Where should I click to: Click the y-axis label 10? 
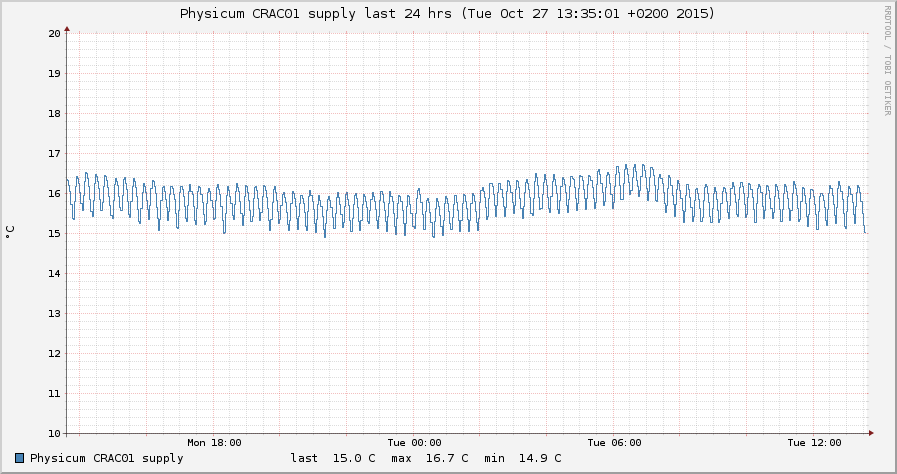pos(54,433)
